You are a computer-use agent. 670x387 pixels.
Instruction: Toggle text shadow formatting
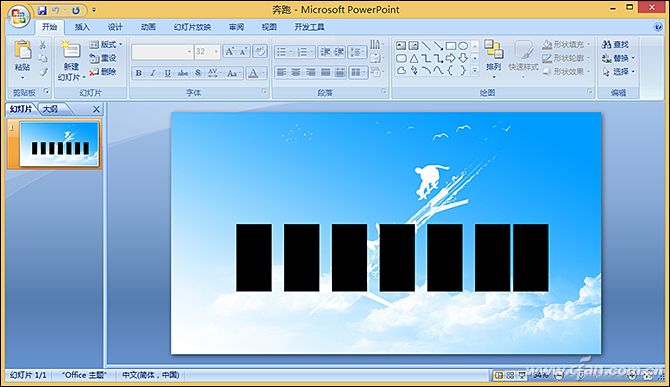(x=198, y=73)
